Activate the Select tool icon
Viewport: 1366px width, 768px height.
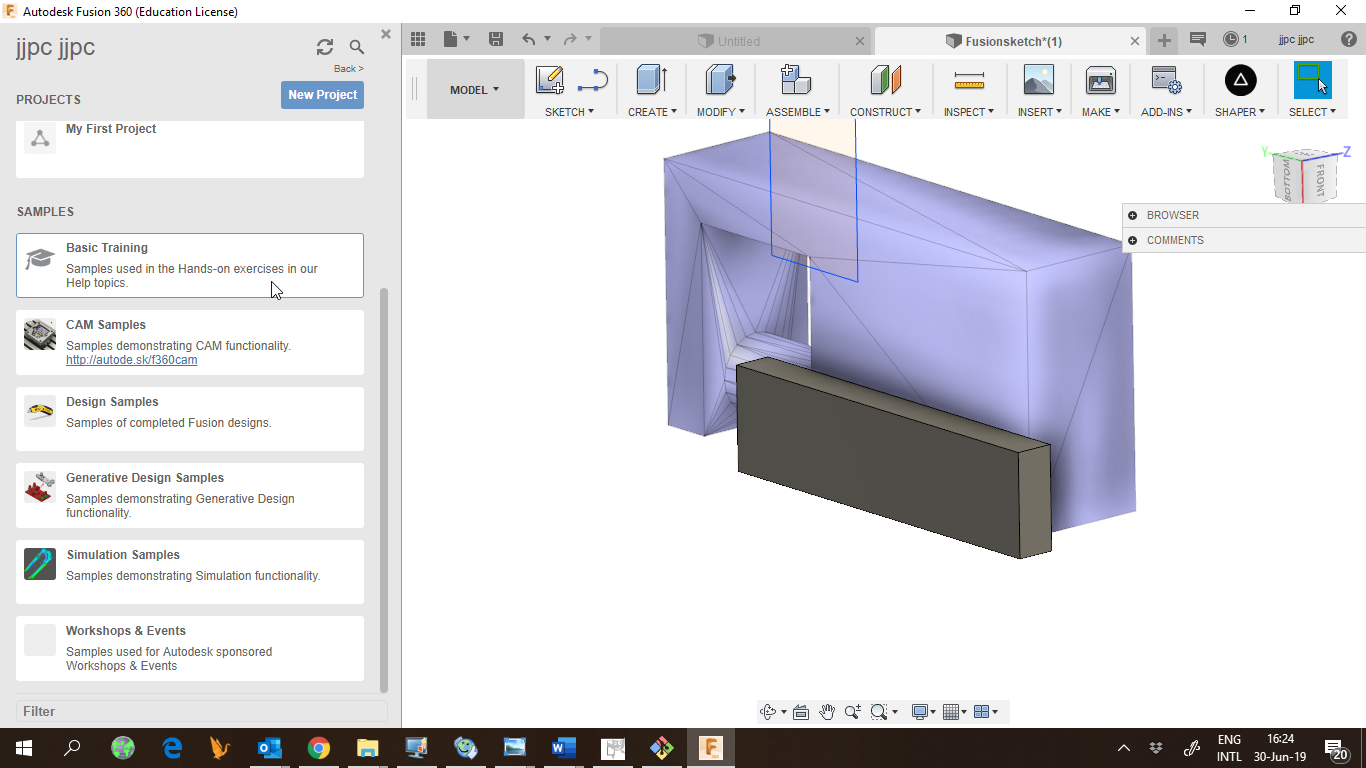point(1312,80)
